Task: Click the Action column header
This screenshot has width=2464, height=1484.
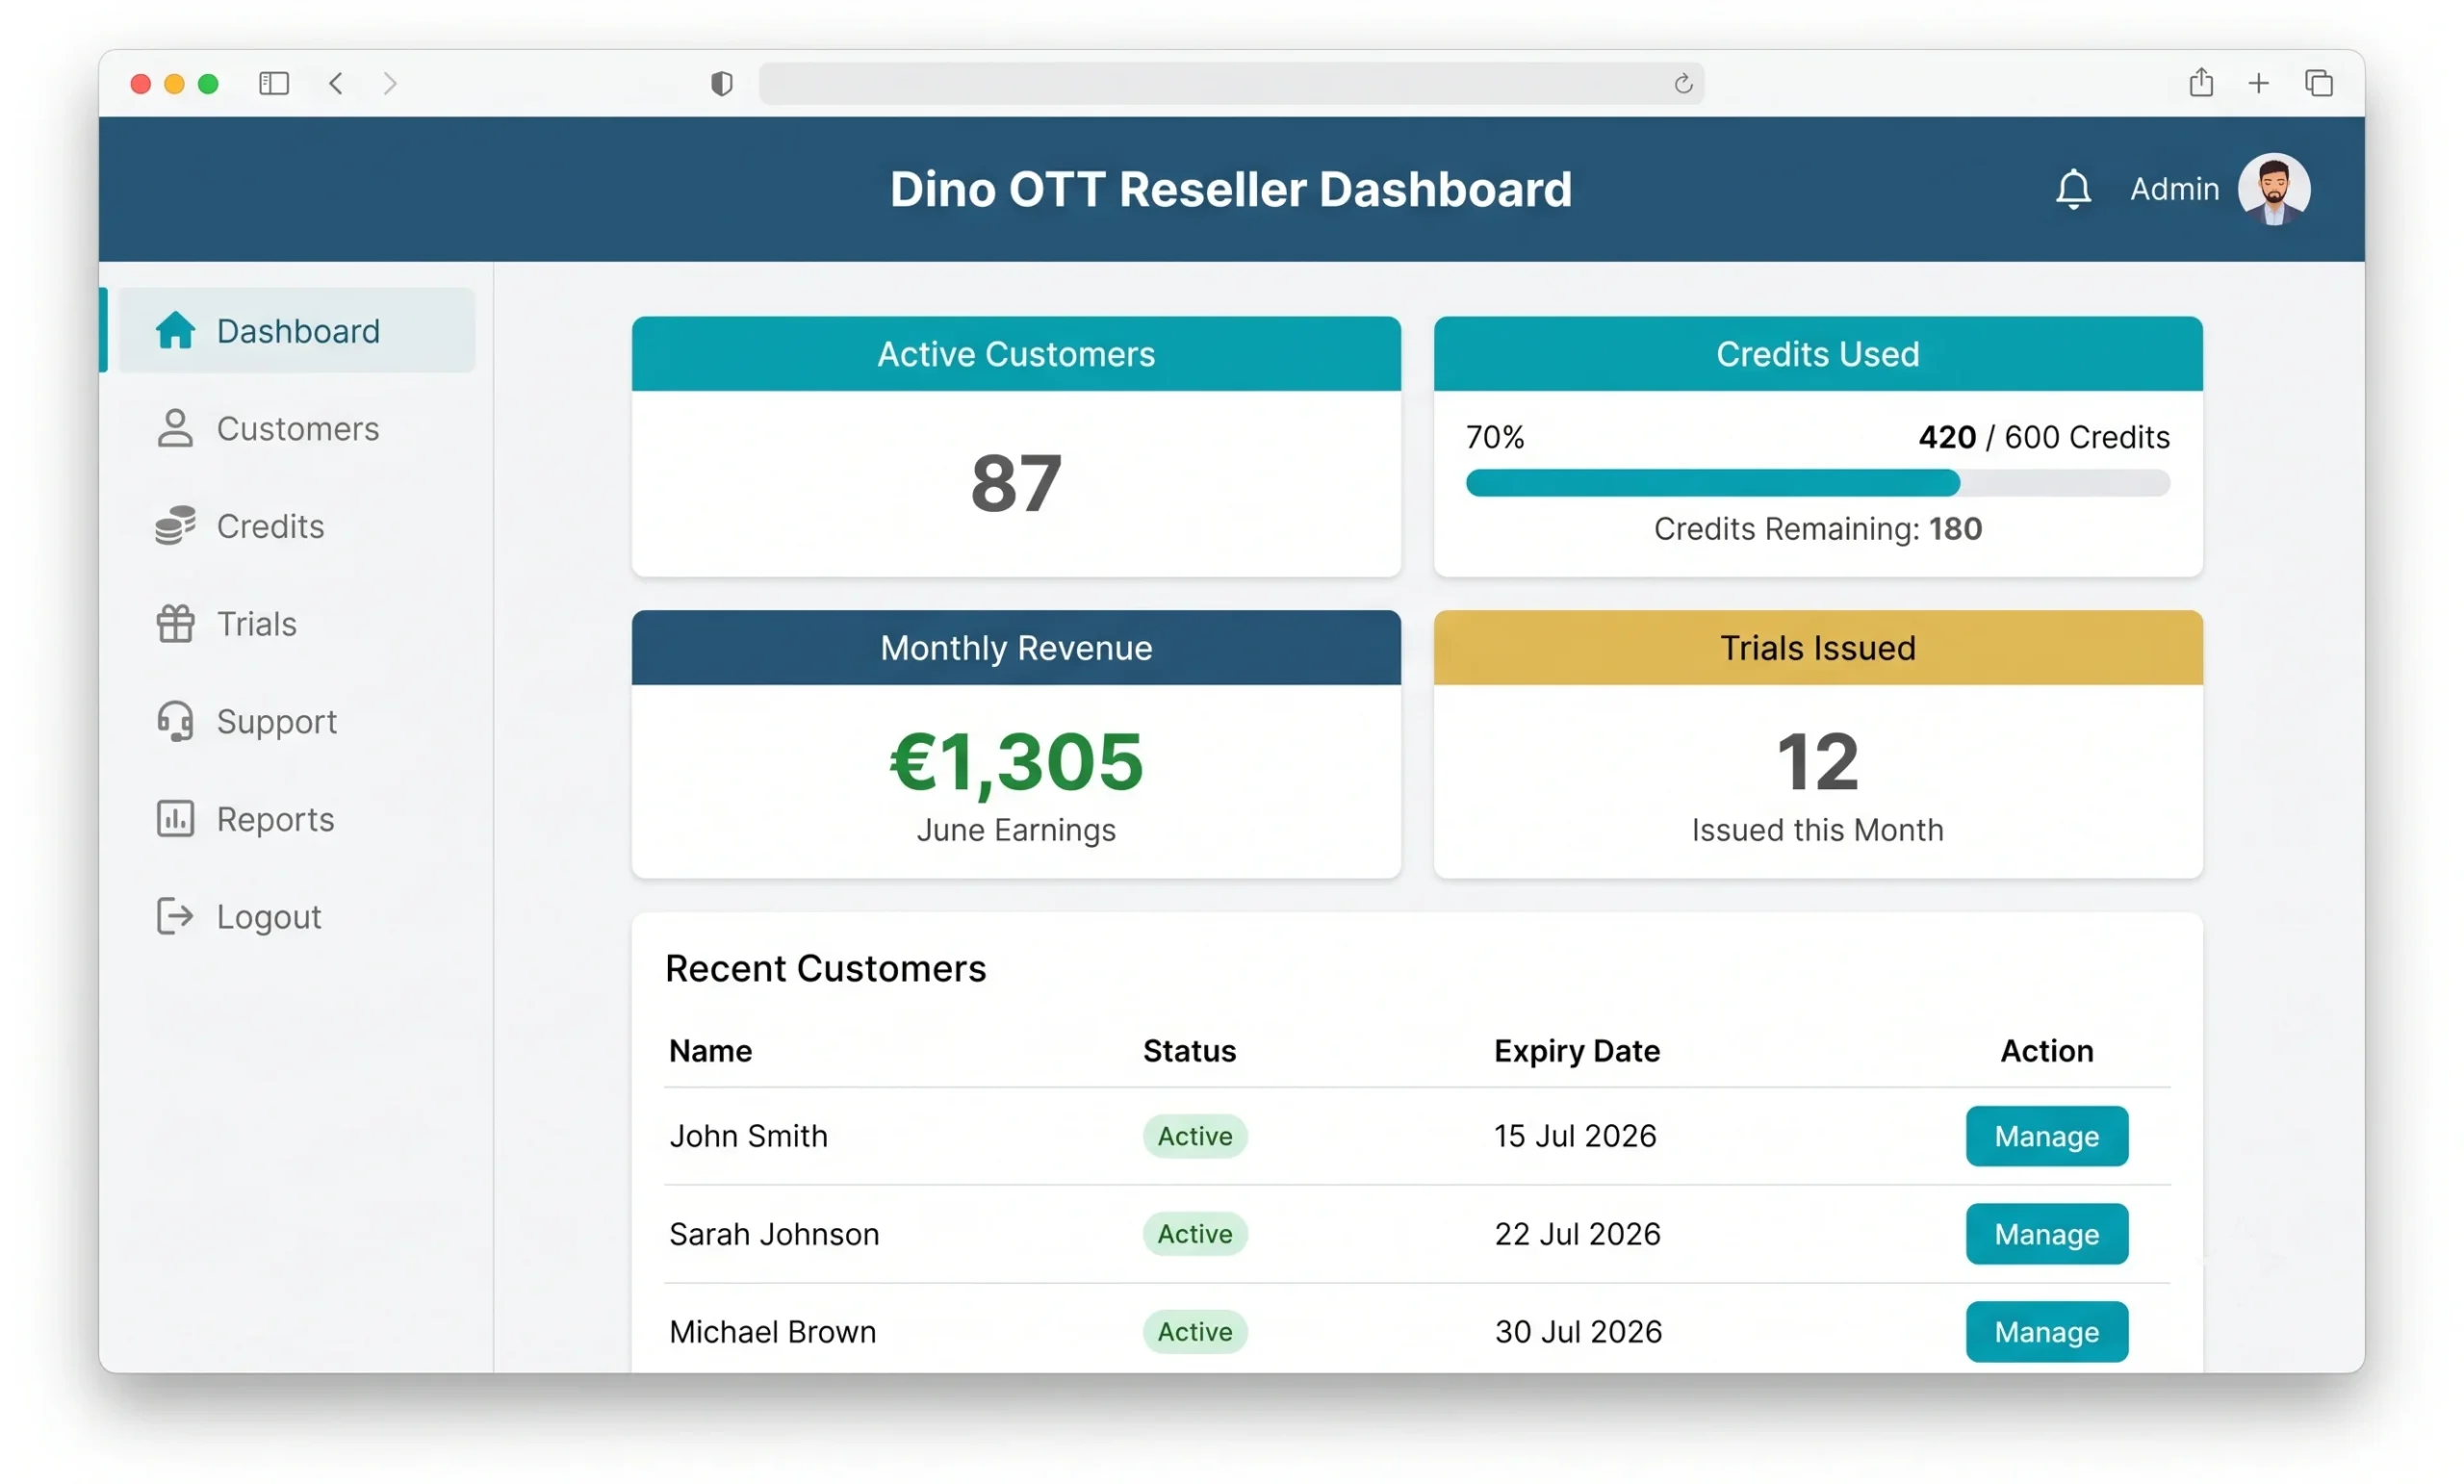Action: pyautogui.click(x=2046, y=1051)
